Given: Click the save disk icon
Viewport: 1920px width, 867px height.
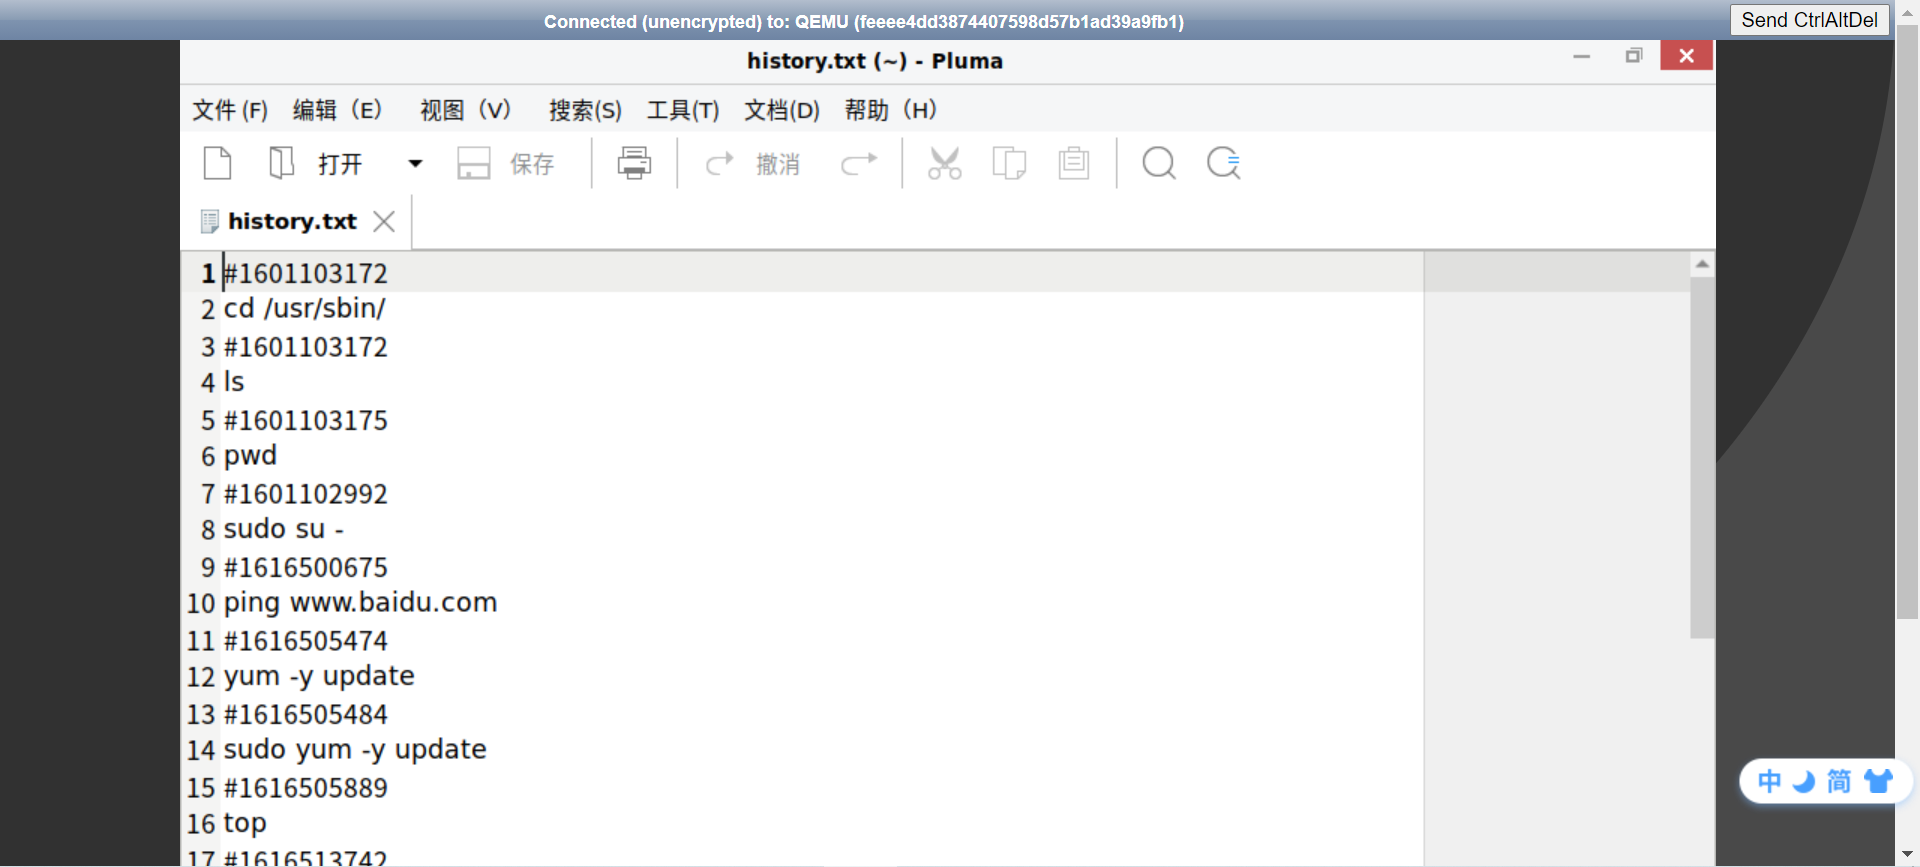Looking at the screenshot, I should [473, 163].
